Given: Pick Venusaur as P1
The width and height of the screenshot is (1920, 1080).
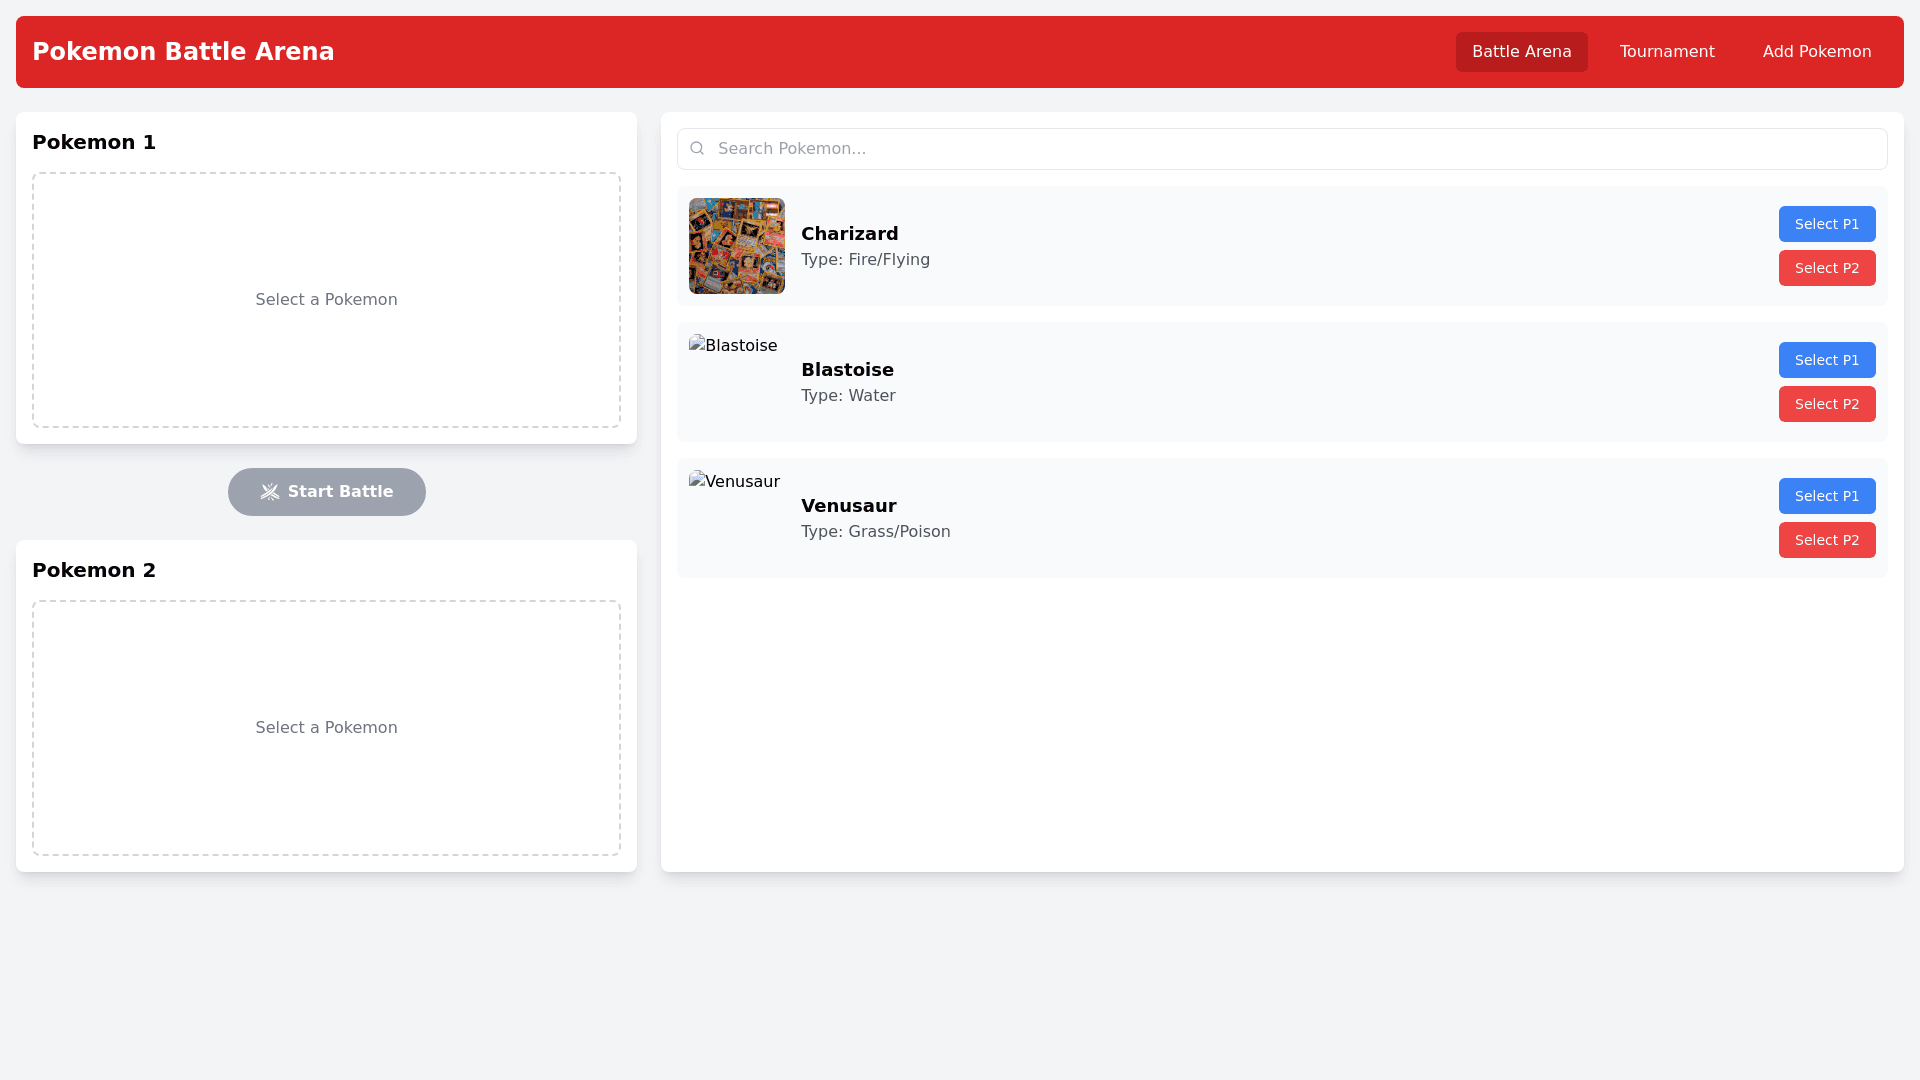Looking at the screenshot, I should click(1826, 496).
